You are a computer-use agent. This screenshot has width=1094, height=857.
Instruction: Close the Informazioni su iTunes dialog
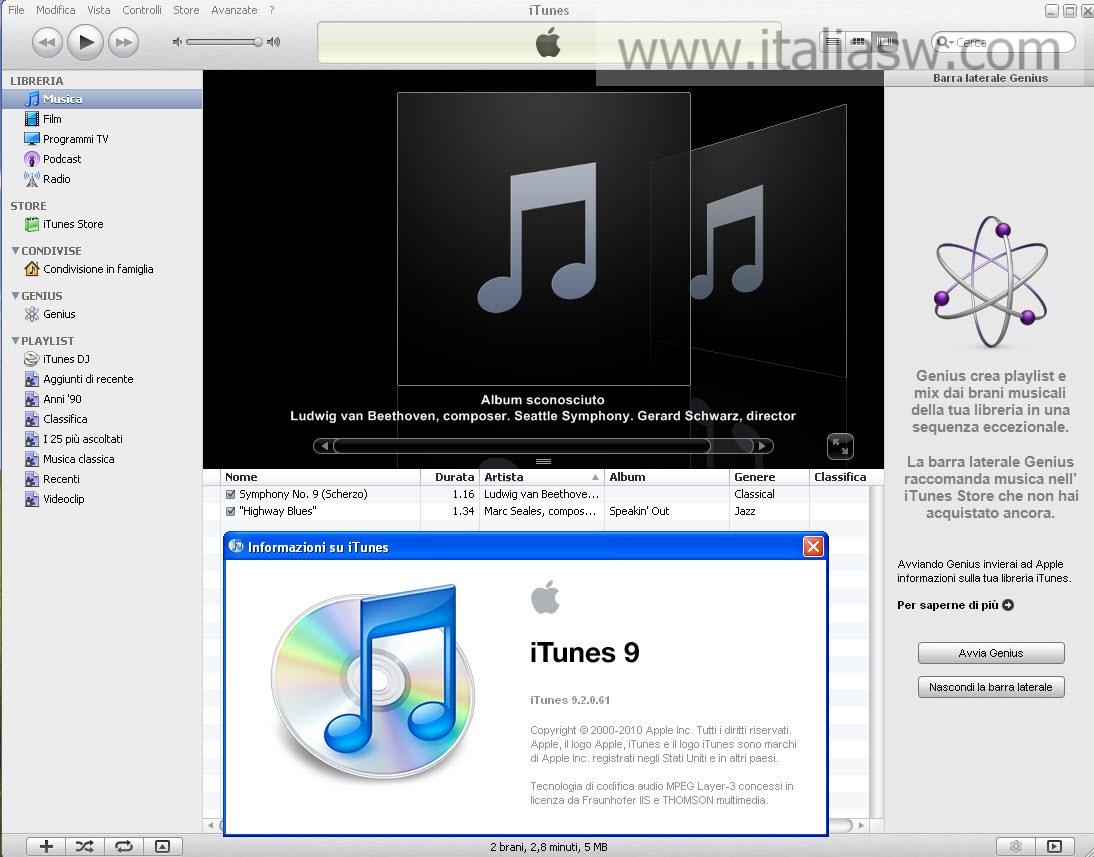[813, 546]
